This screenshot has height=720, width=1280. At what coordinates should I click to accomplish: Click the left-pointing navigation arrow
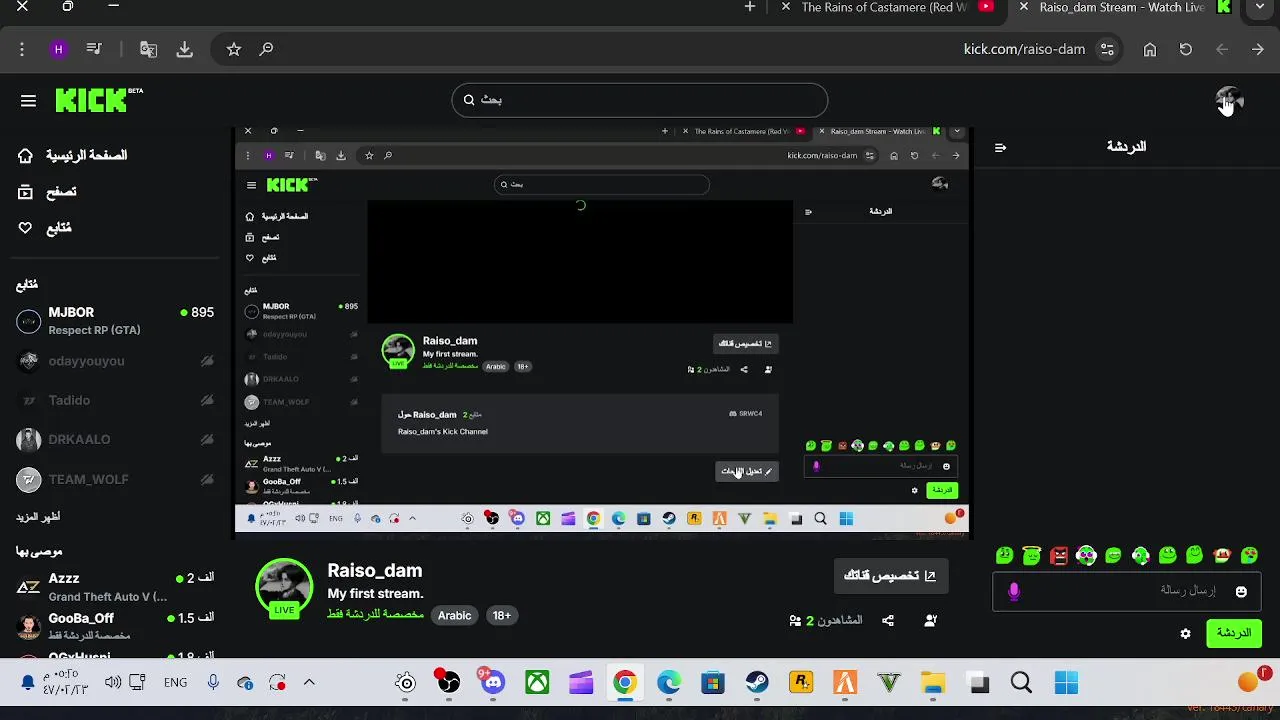tap(1222, 49)
